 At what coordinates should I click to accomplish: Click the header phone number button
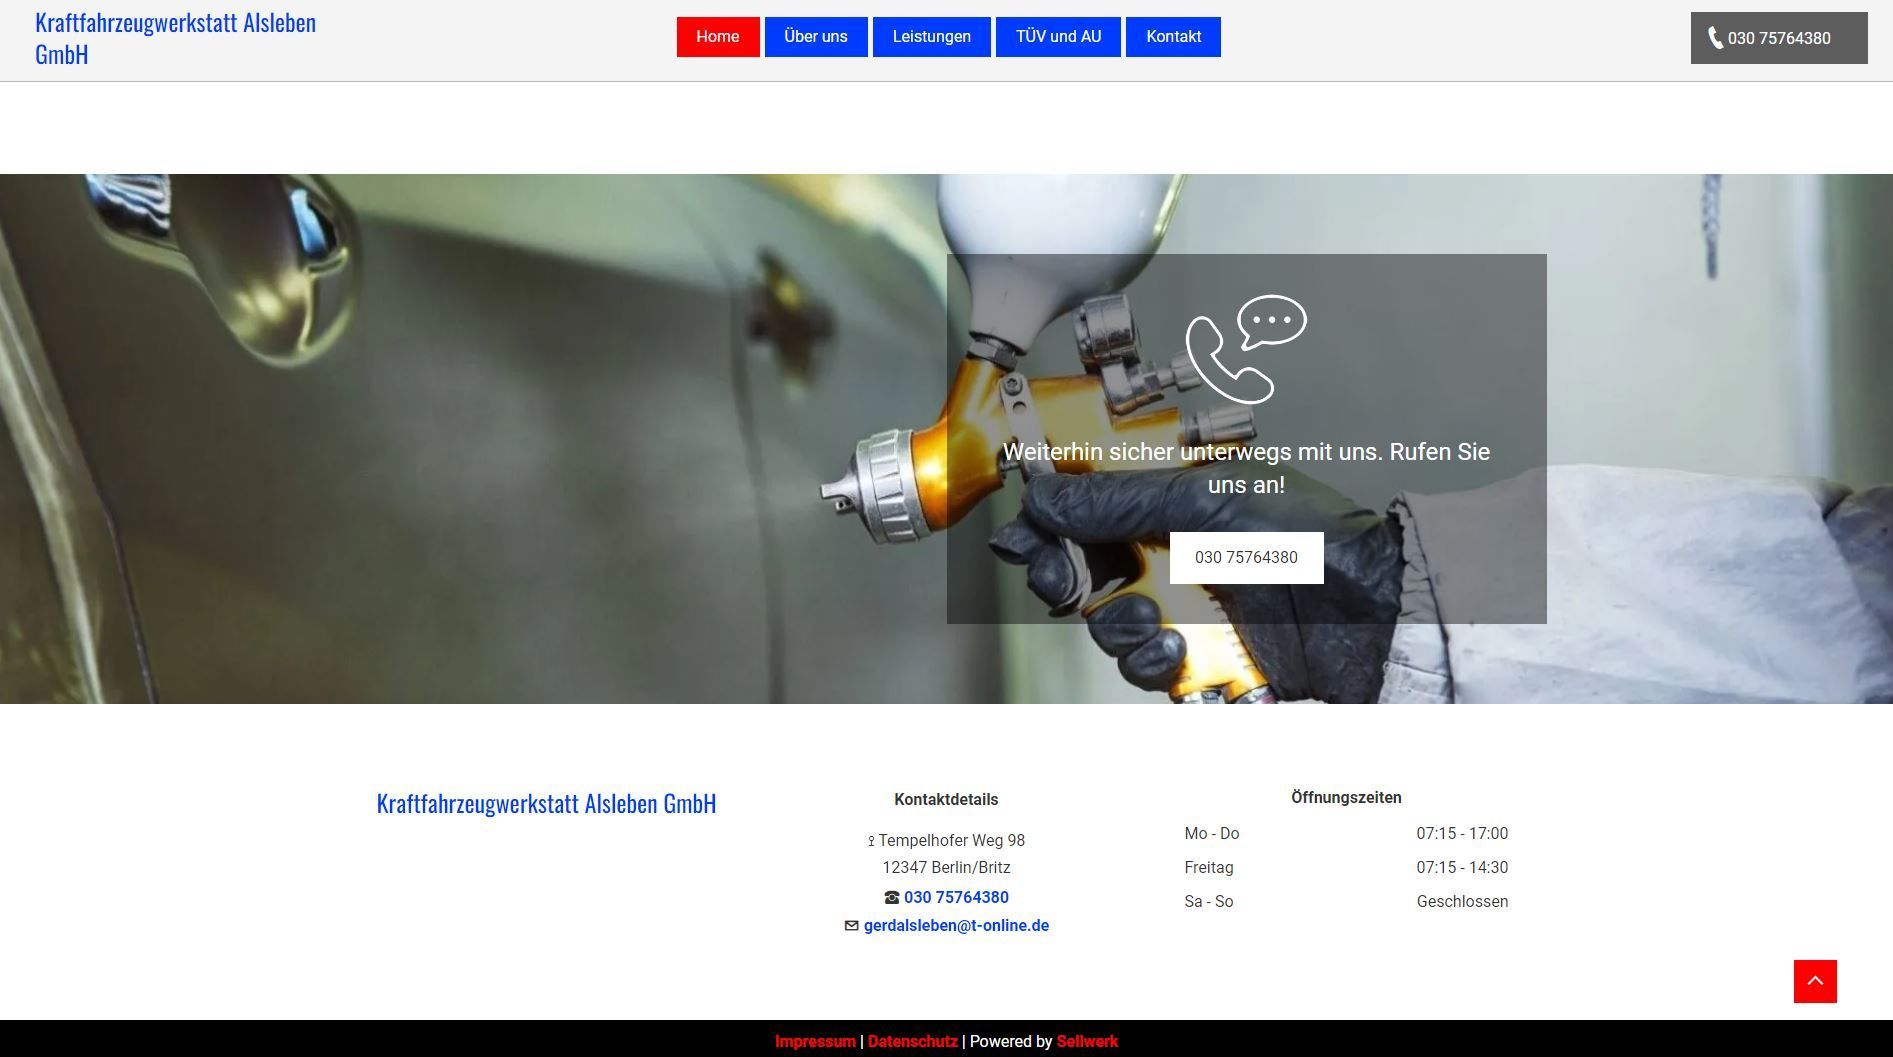pos(1778,38)
